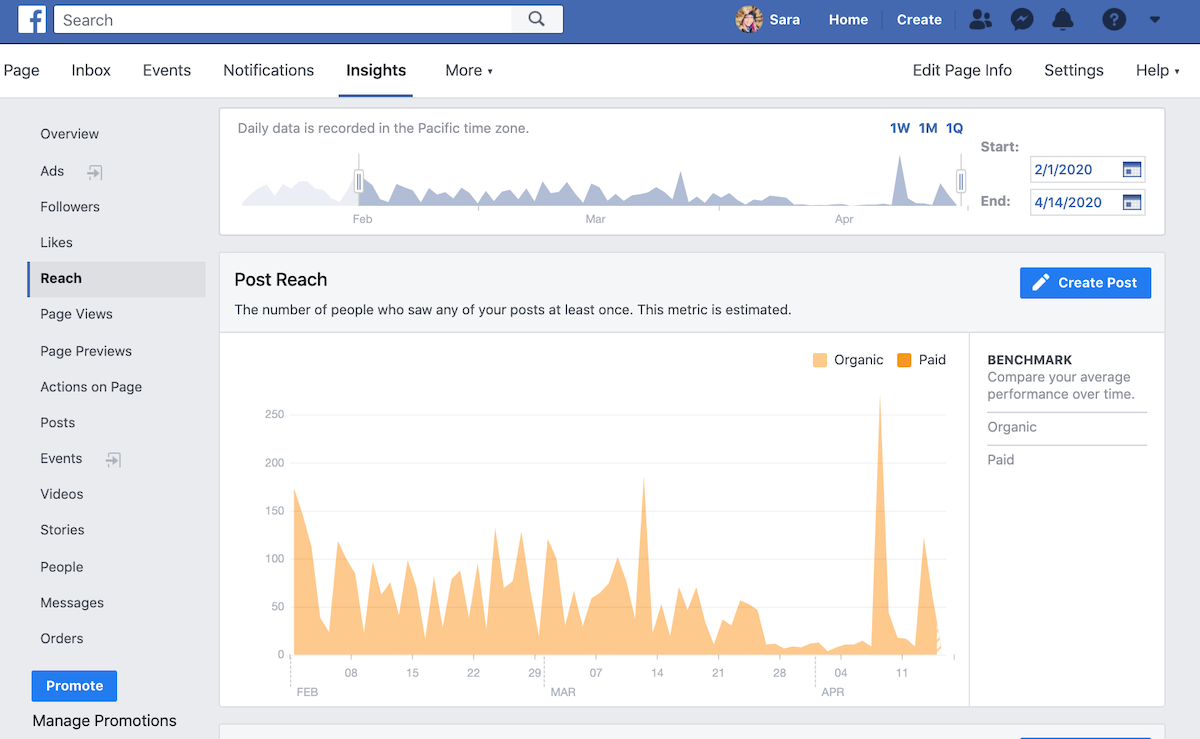Click the Sara profile name
1200x739 pixels.
pyautogui.click(x=785, y=19)
